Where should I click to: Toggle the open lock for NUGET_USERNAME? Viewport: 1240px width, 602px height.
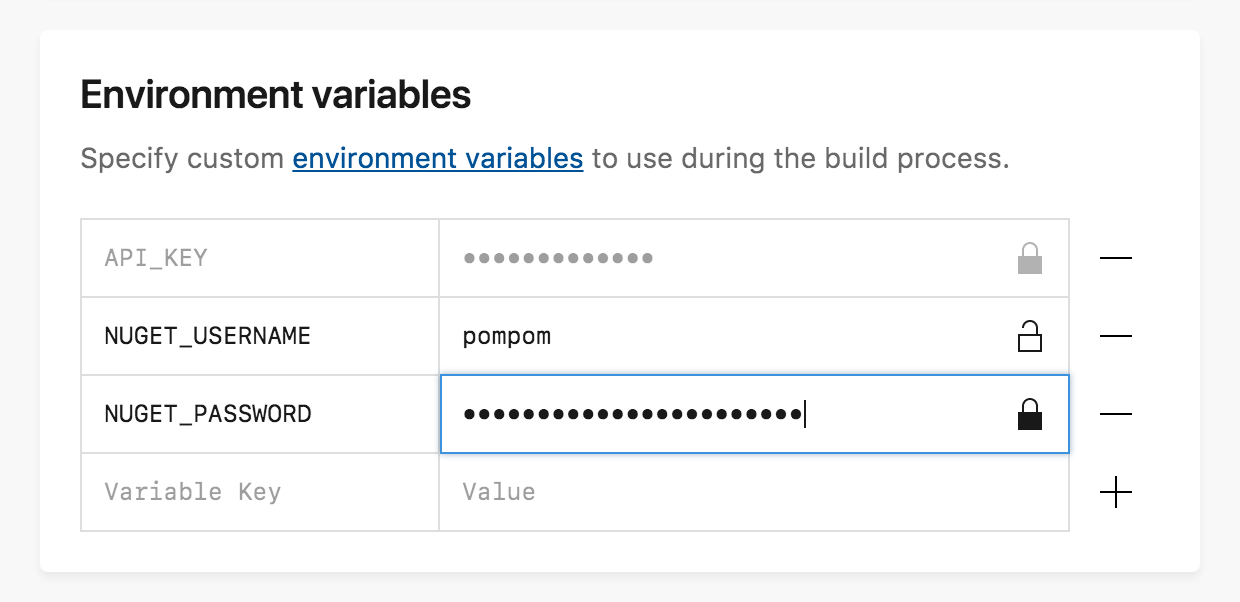pos(1029,337)
